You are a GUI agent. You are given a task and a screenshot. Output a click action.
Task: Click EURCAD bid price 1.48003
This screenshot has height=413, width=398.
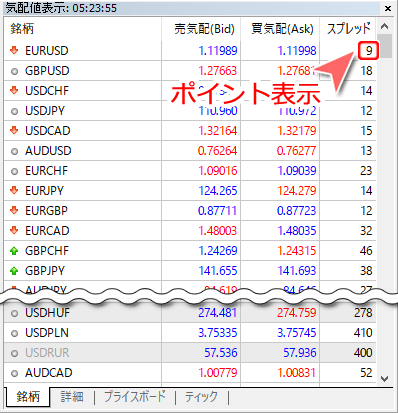click(218, 231)
